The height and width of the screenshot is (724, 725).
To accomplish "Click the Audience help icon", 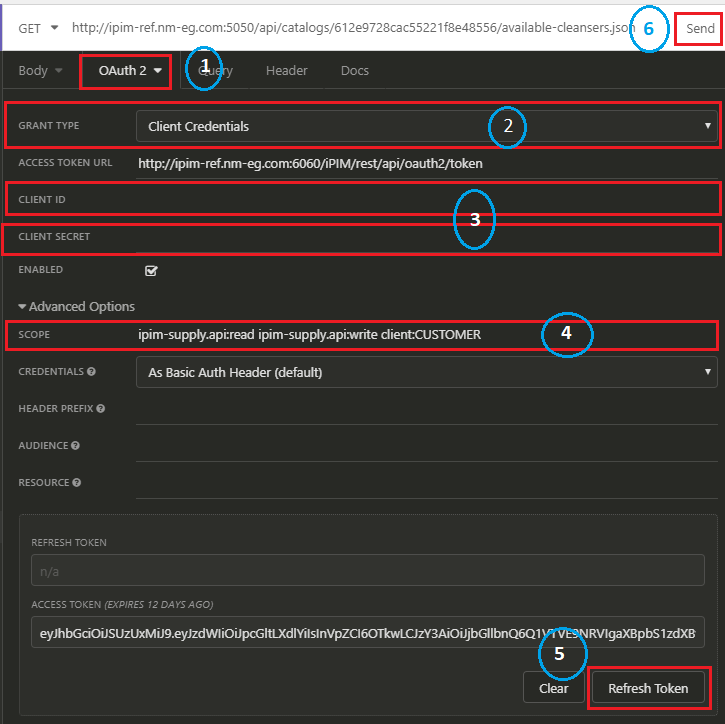I will coord(76,446).
